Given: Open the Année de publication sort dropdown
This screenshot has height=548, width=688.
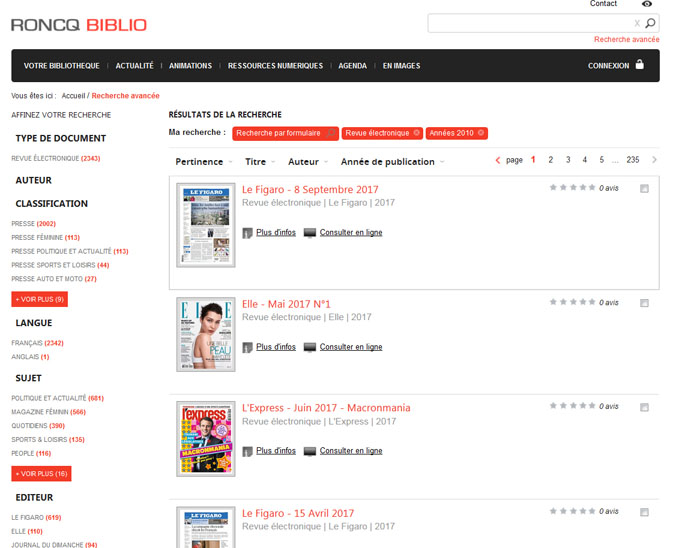Looking at the screenshot, I should coord(392,162).
